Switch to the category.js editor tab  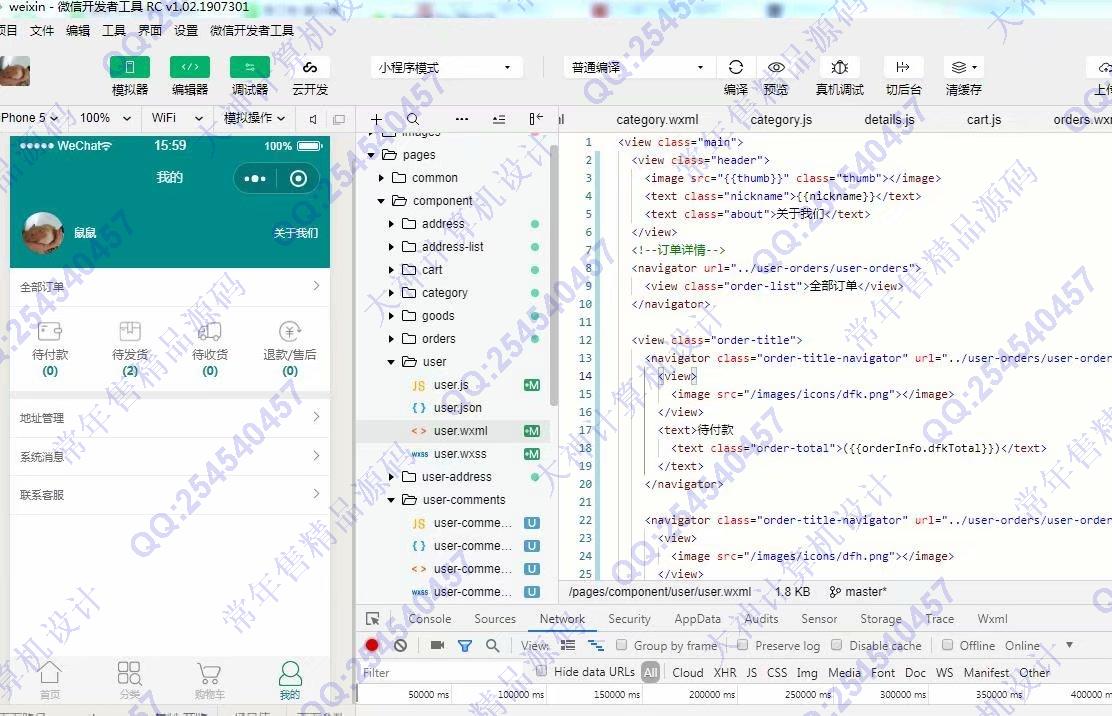pos(781,120)
